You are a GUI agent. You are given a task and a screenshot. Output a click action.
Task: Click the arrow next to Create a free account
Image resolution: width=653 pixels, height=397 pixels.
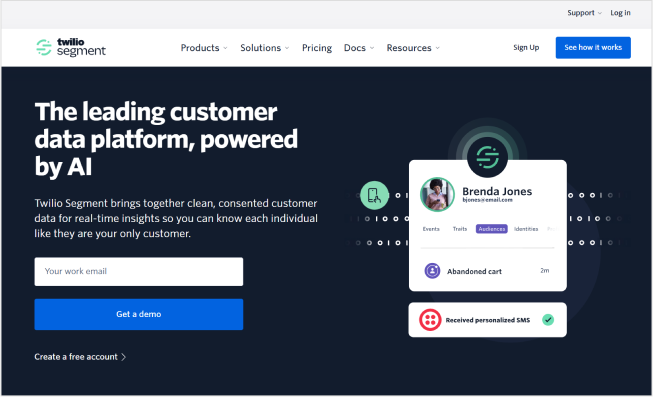[123, 357]
